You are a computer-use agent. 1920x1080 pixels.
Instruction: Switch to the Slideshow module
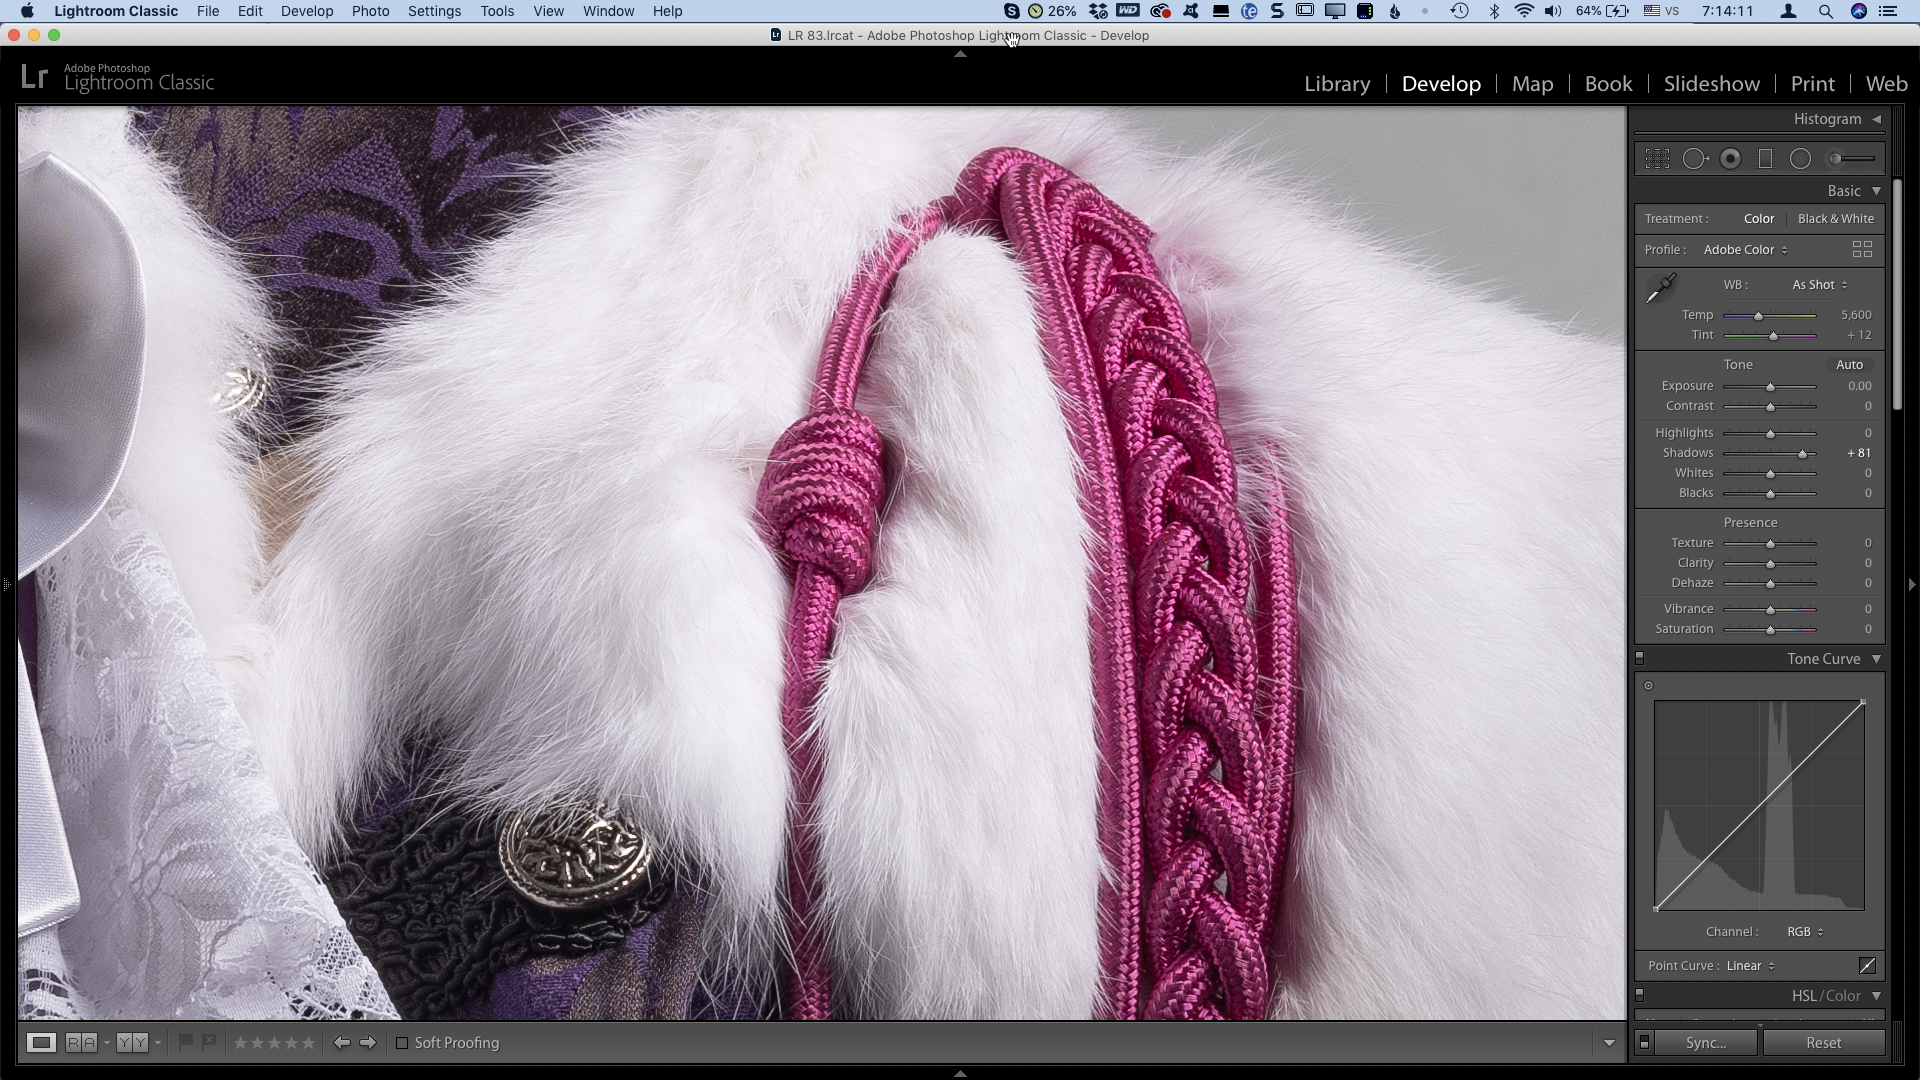point(1711,84)
